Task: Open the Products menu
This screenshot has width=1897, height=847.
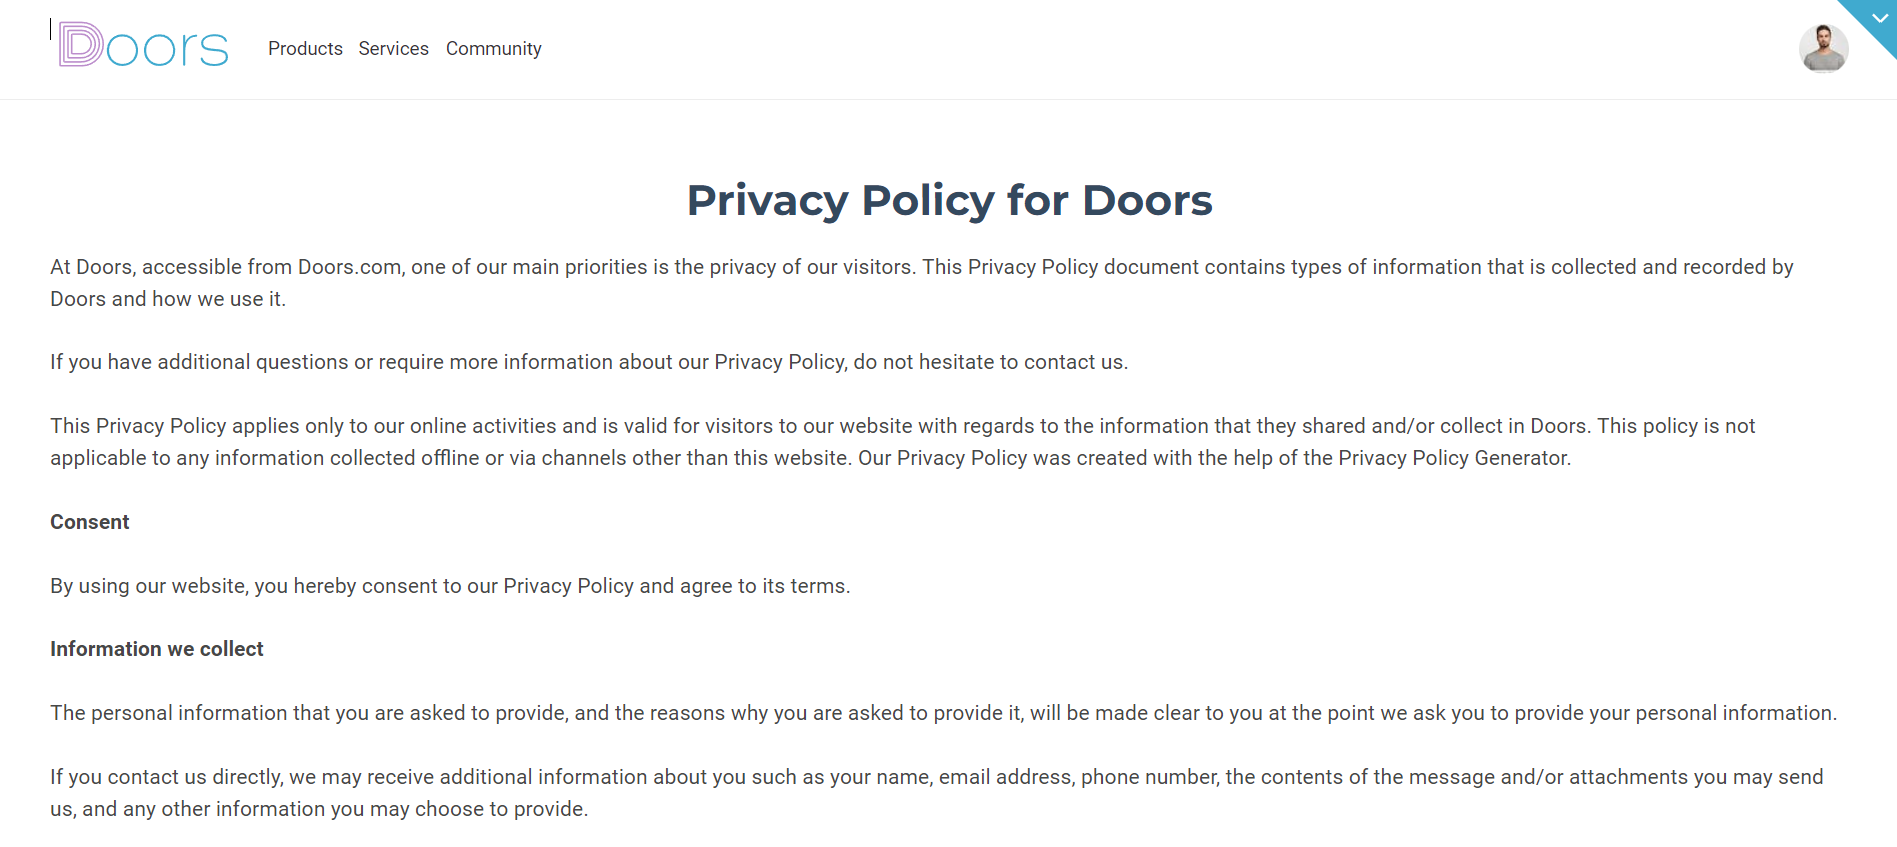Action: (305, 49)
